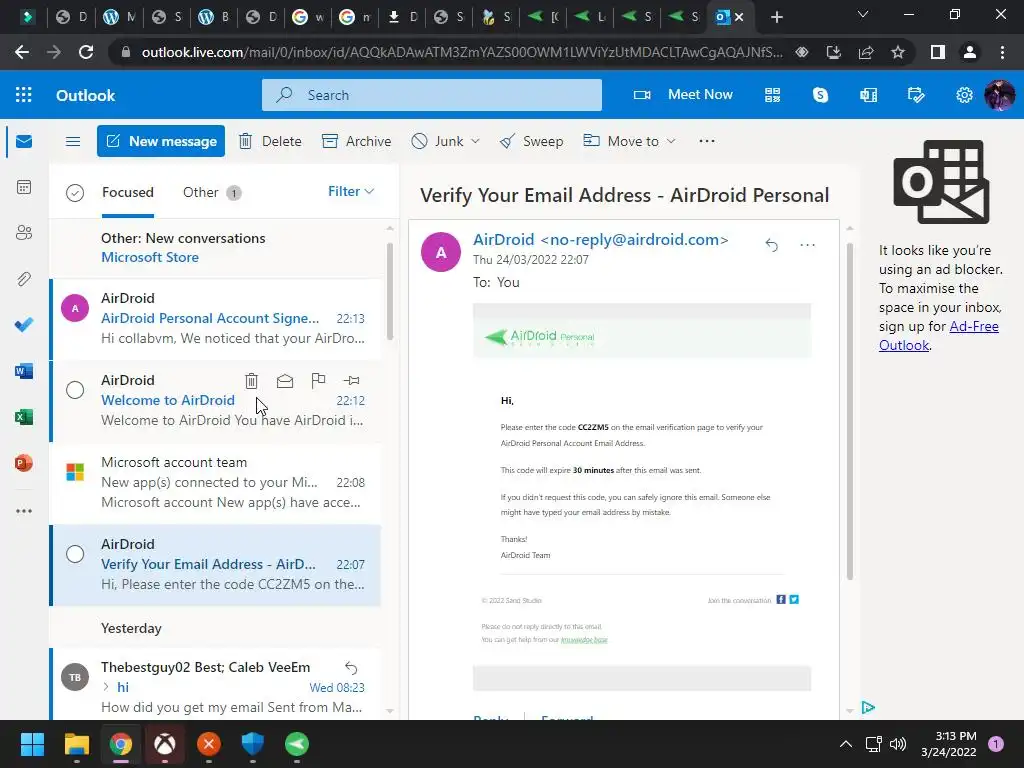Sweep messages from this sender
Viewport: 1024px width, 768px height.
tap(531, 141)
